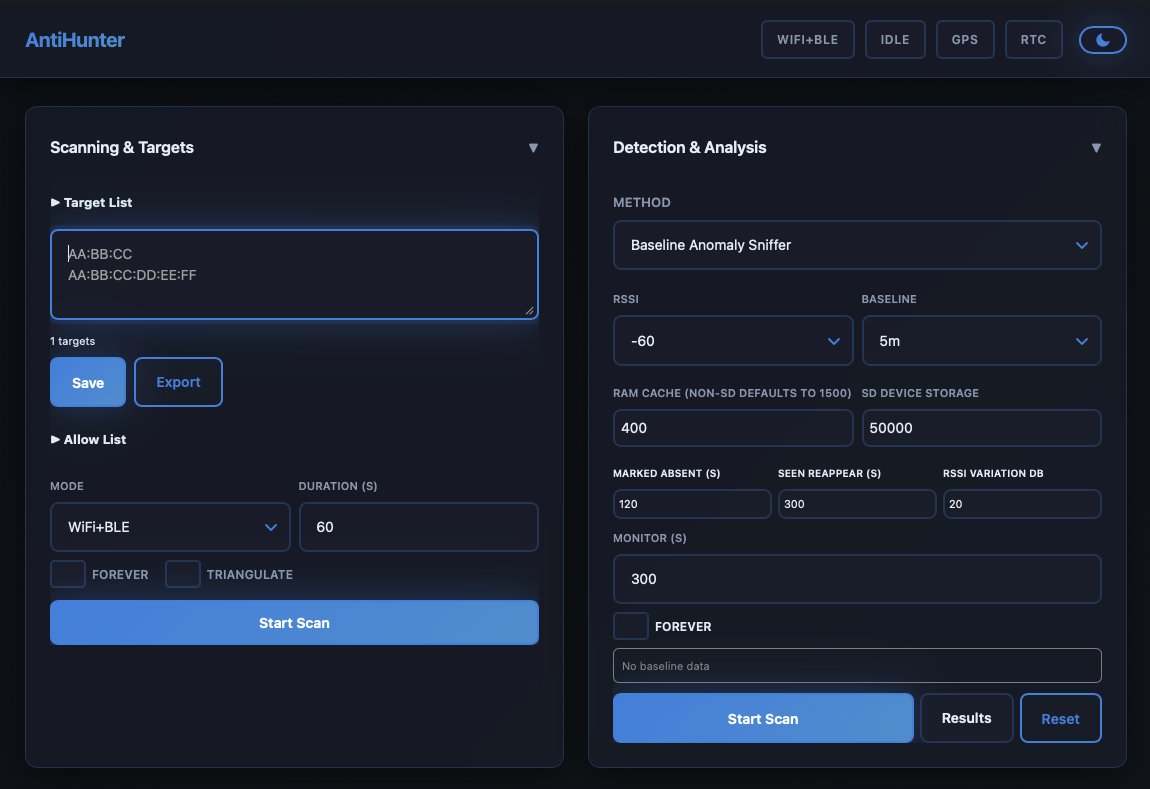Image resolution: width=1150 pixels, height=789 pixels.
Task: Open the RSSI -60 dropdown
Action: 733,340
